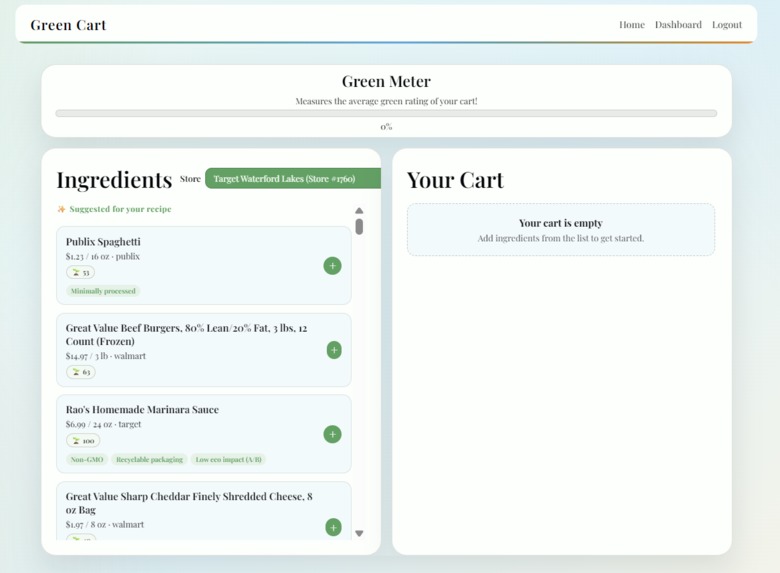Add Great Value Sharp Cheddar Cheese to cart
This screenshot has height=573, width=780.
click(333, 527)
